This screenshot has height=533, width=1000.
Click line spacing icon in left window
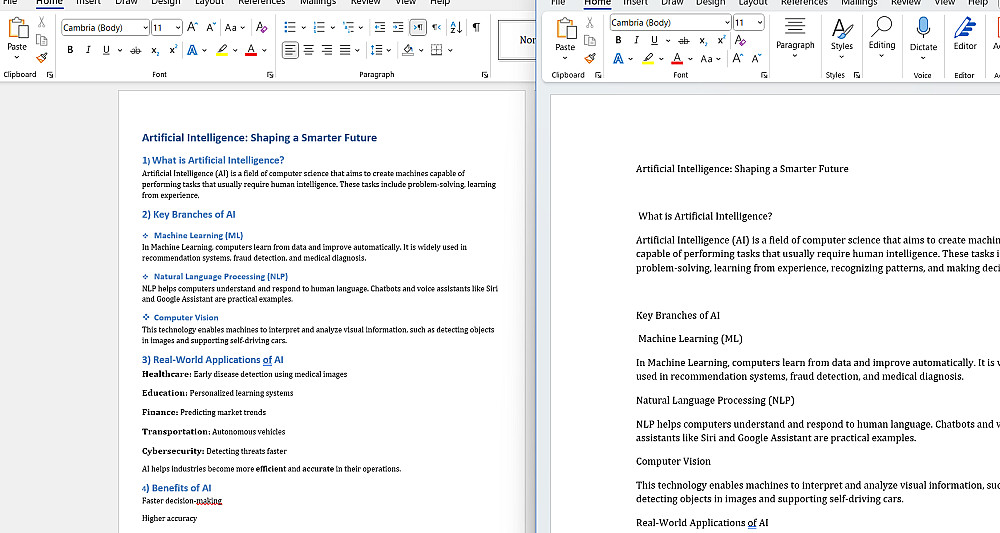[x=376, y=50]
